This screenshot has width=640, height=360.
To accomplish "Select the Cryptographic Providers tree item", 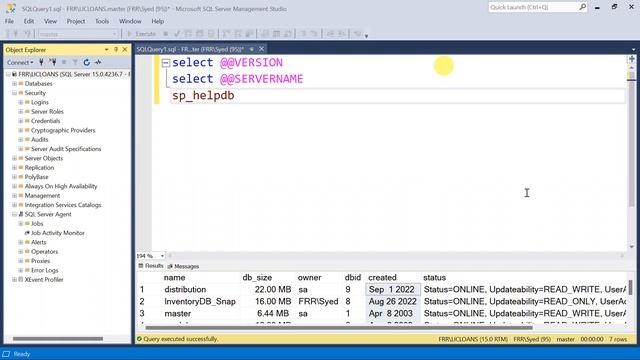I will click(x=63, y=130).
